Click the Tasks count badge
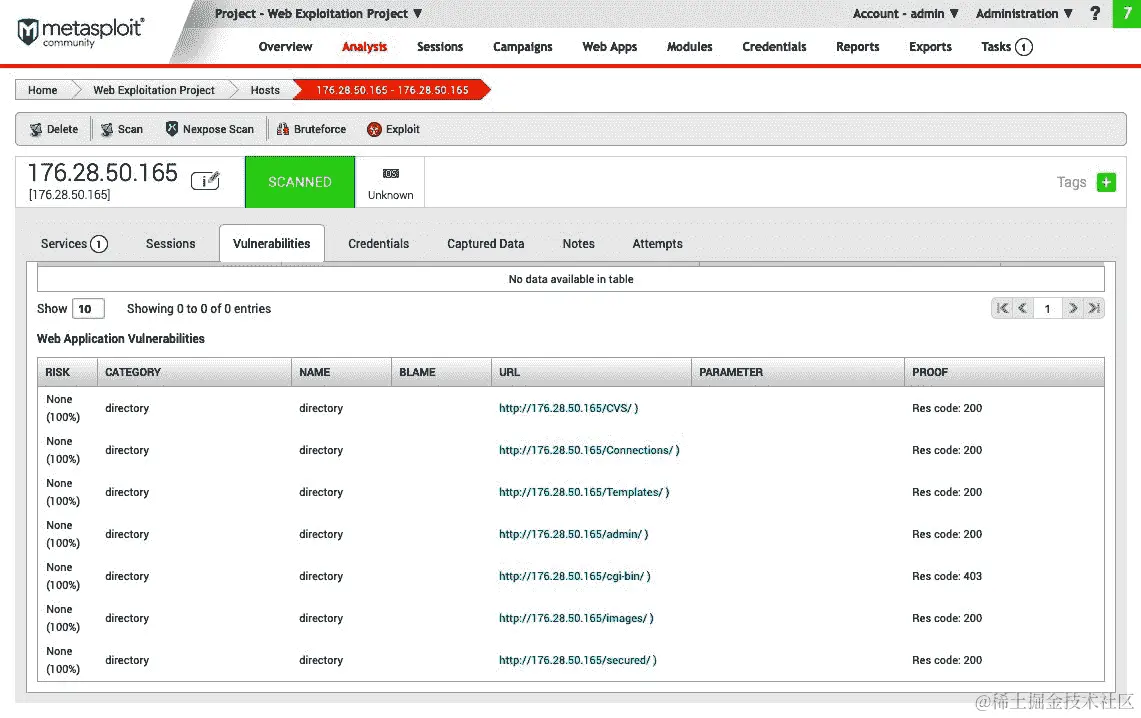Image resolution: width=1141 pixels, height=718 pixels. (1024, 47)
